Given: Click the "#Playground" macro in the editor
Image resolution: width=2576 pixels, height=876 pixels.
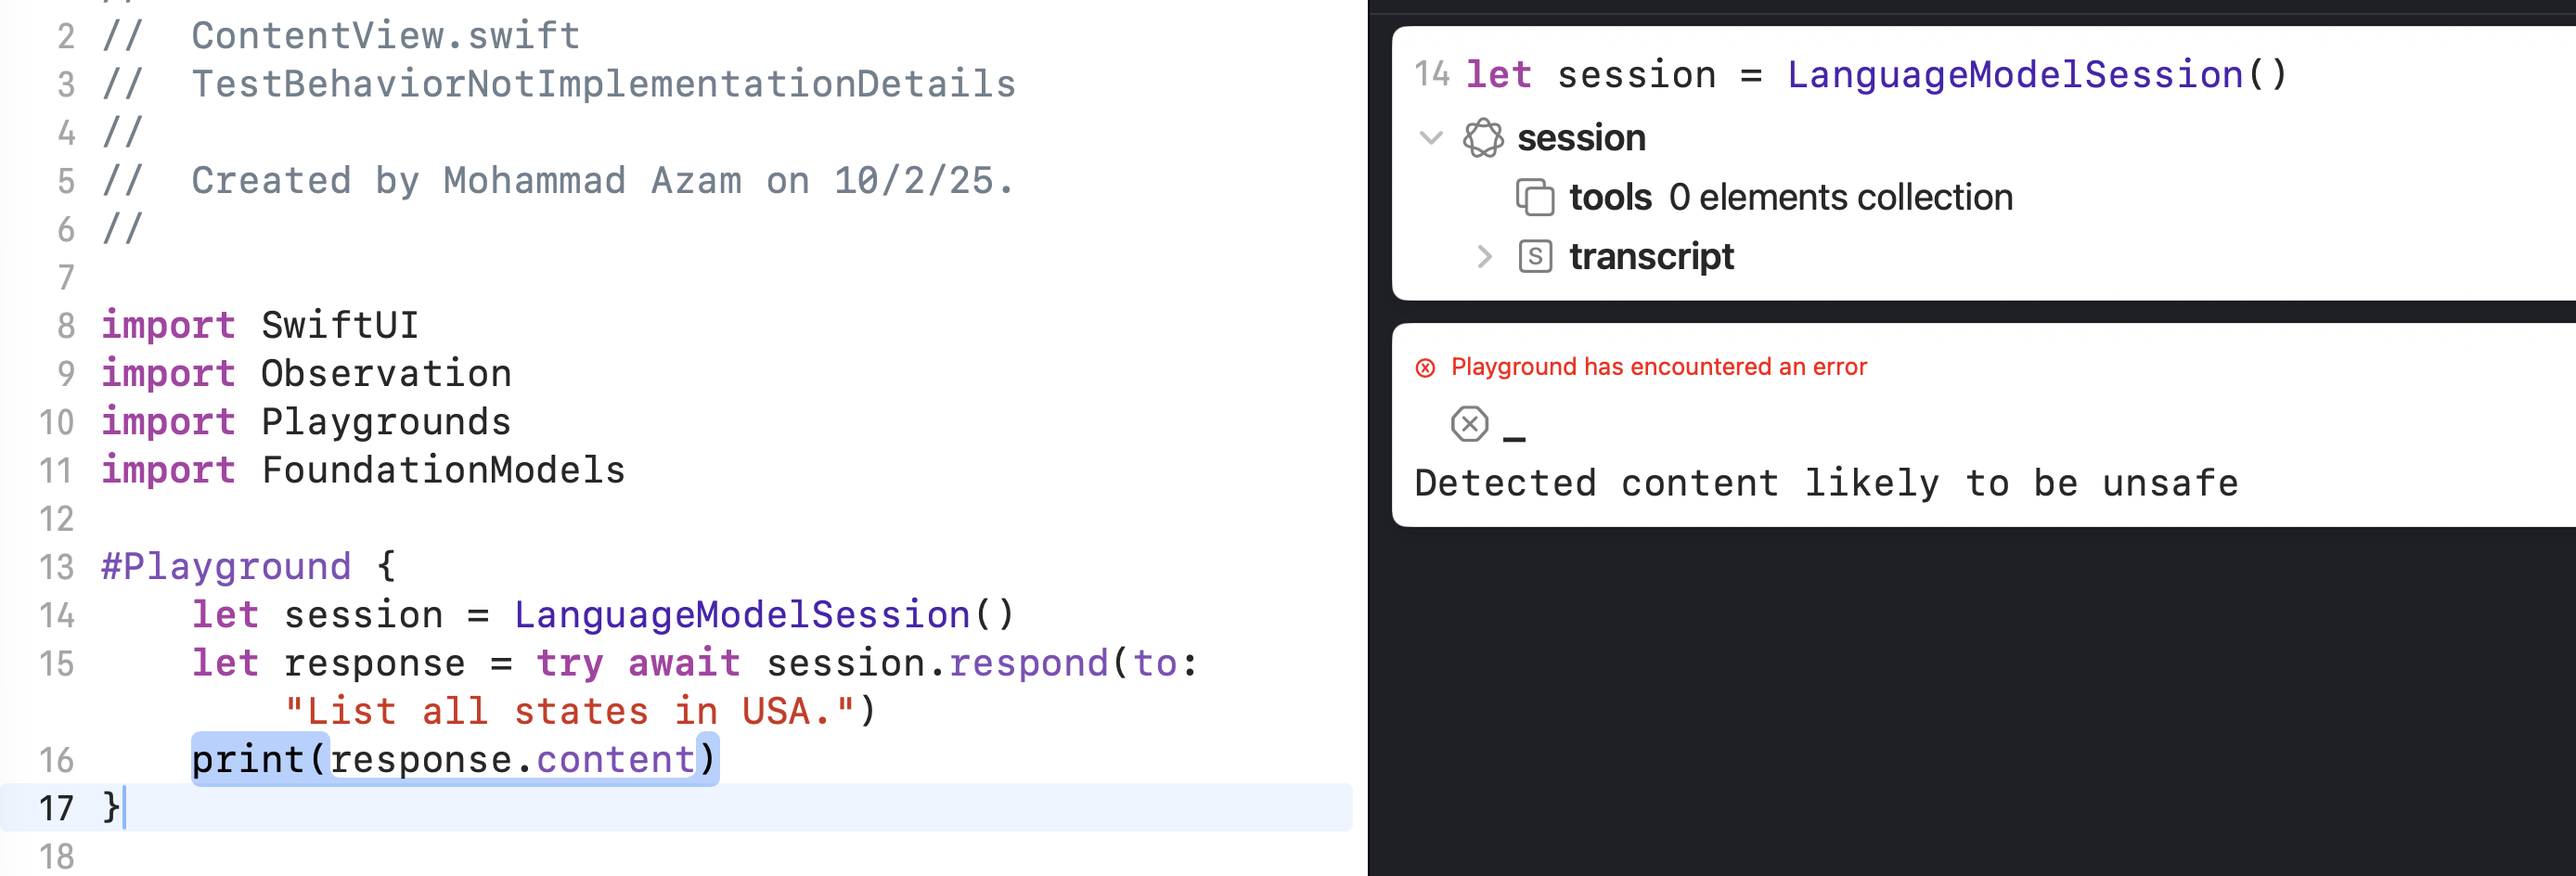Looking at the screenshot, I should pos(227,567).
